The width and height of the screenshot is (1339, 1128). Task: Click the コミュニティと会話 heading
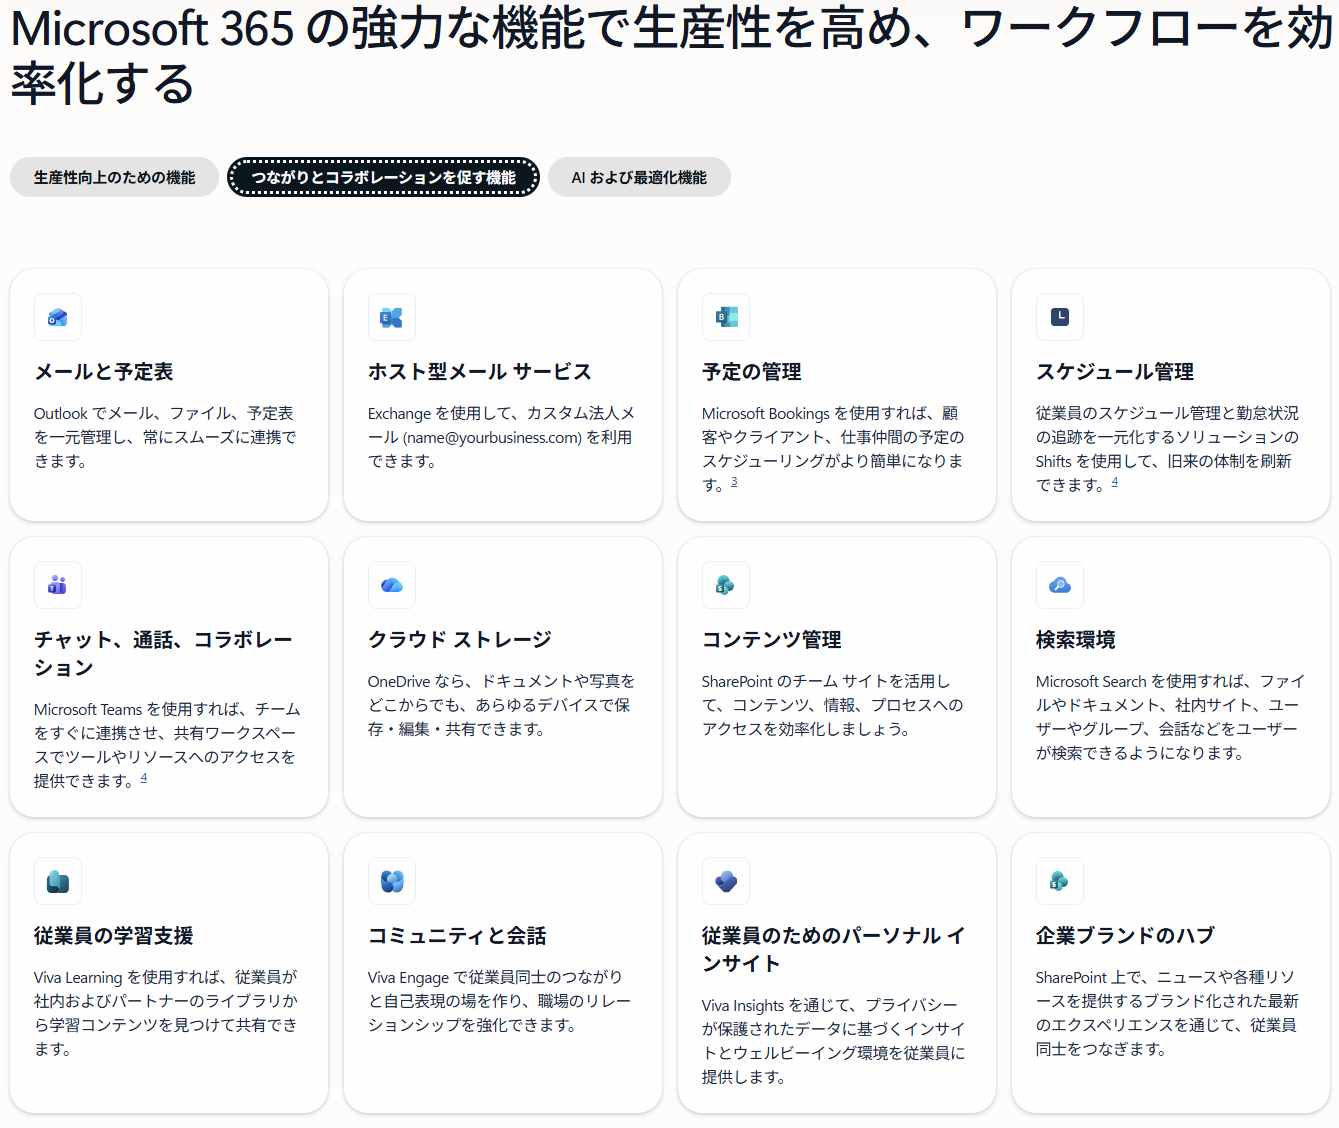tap(457, 936)
